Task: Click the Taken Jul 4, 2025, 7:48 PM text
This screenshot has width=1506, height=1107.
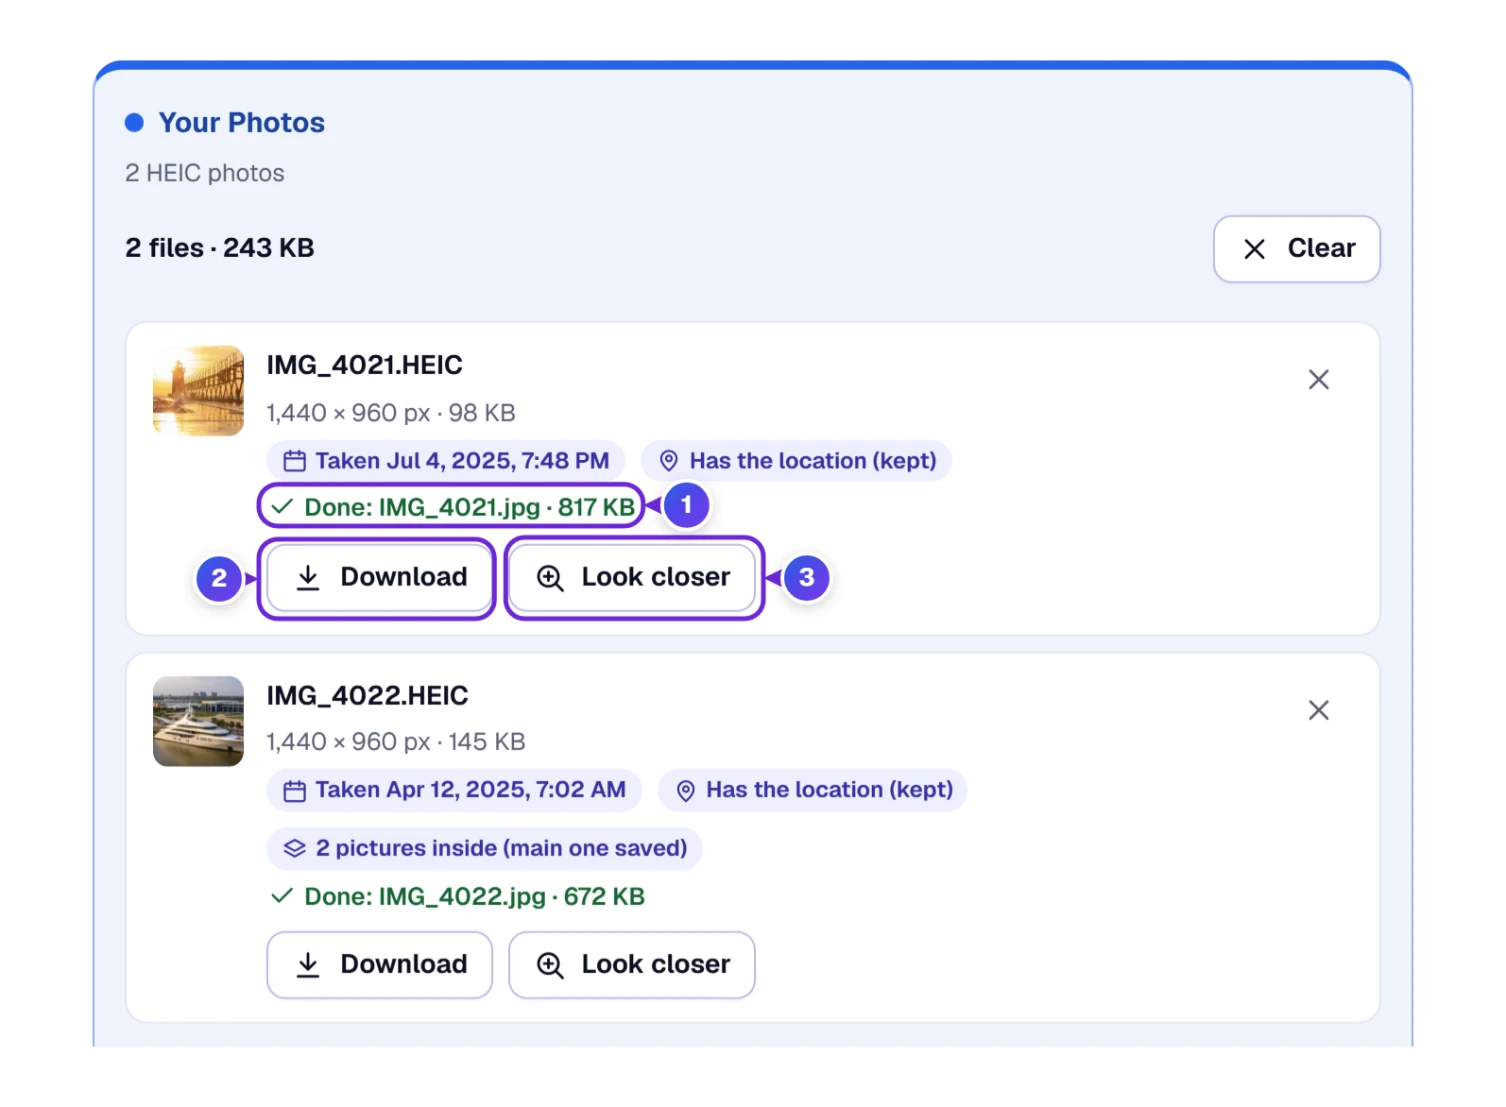Action: coord(462,461)
